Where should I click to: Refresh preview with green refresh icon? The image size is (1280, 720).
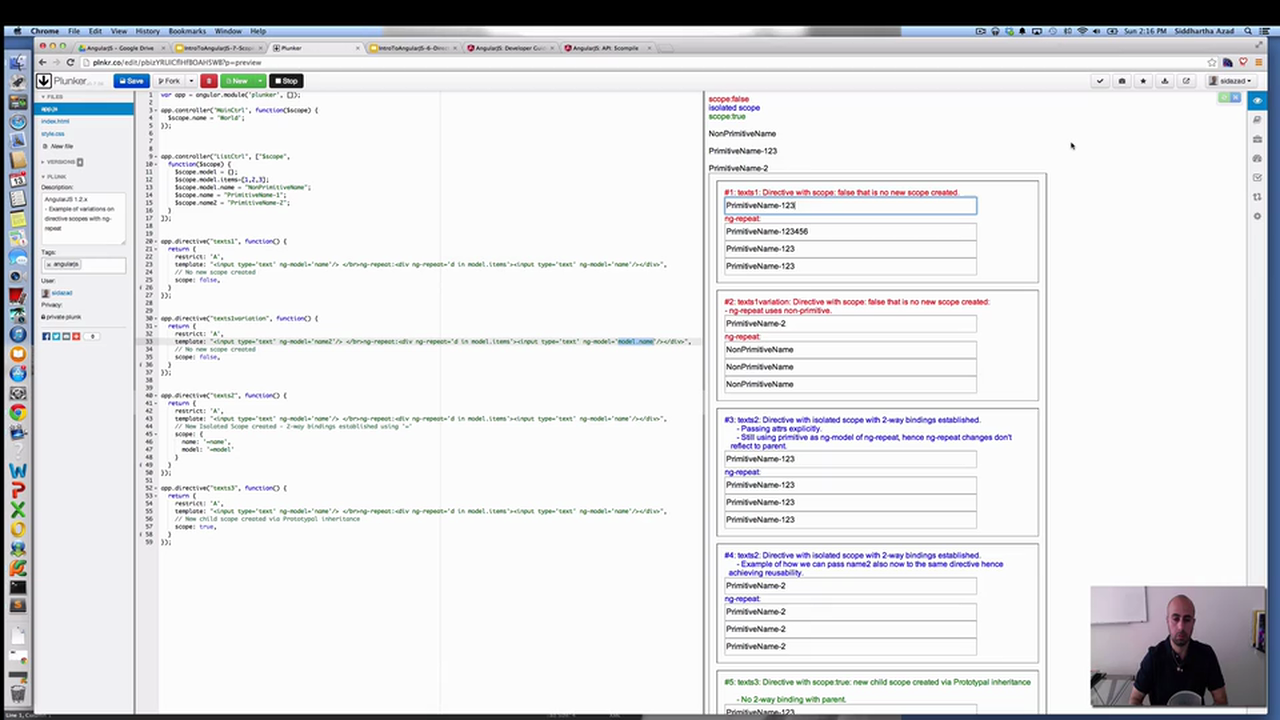pos(1224,98)
